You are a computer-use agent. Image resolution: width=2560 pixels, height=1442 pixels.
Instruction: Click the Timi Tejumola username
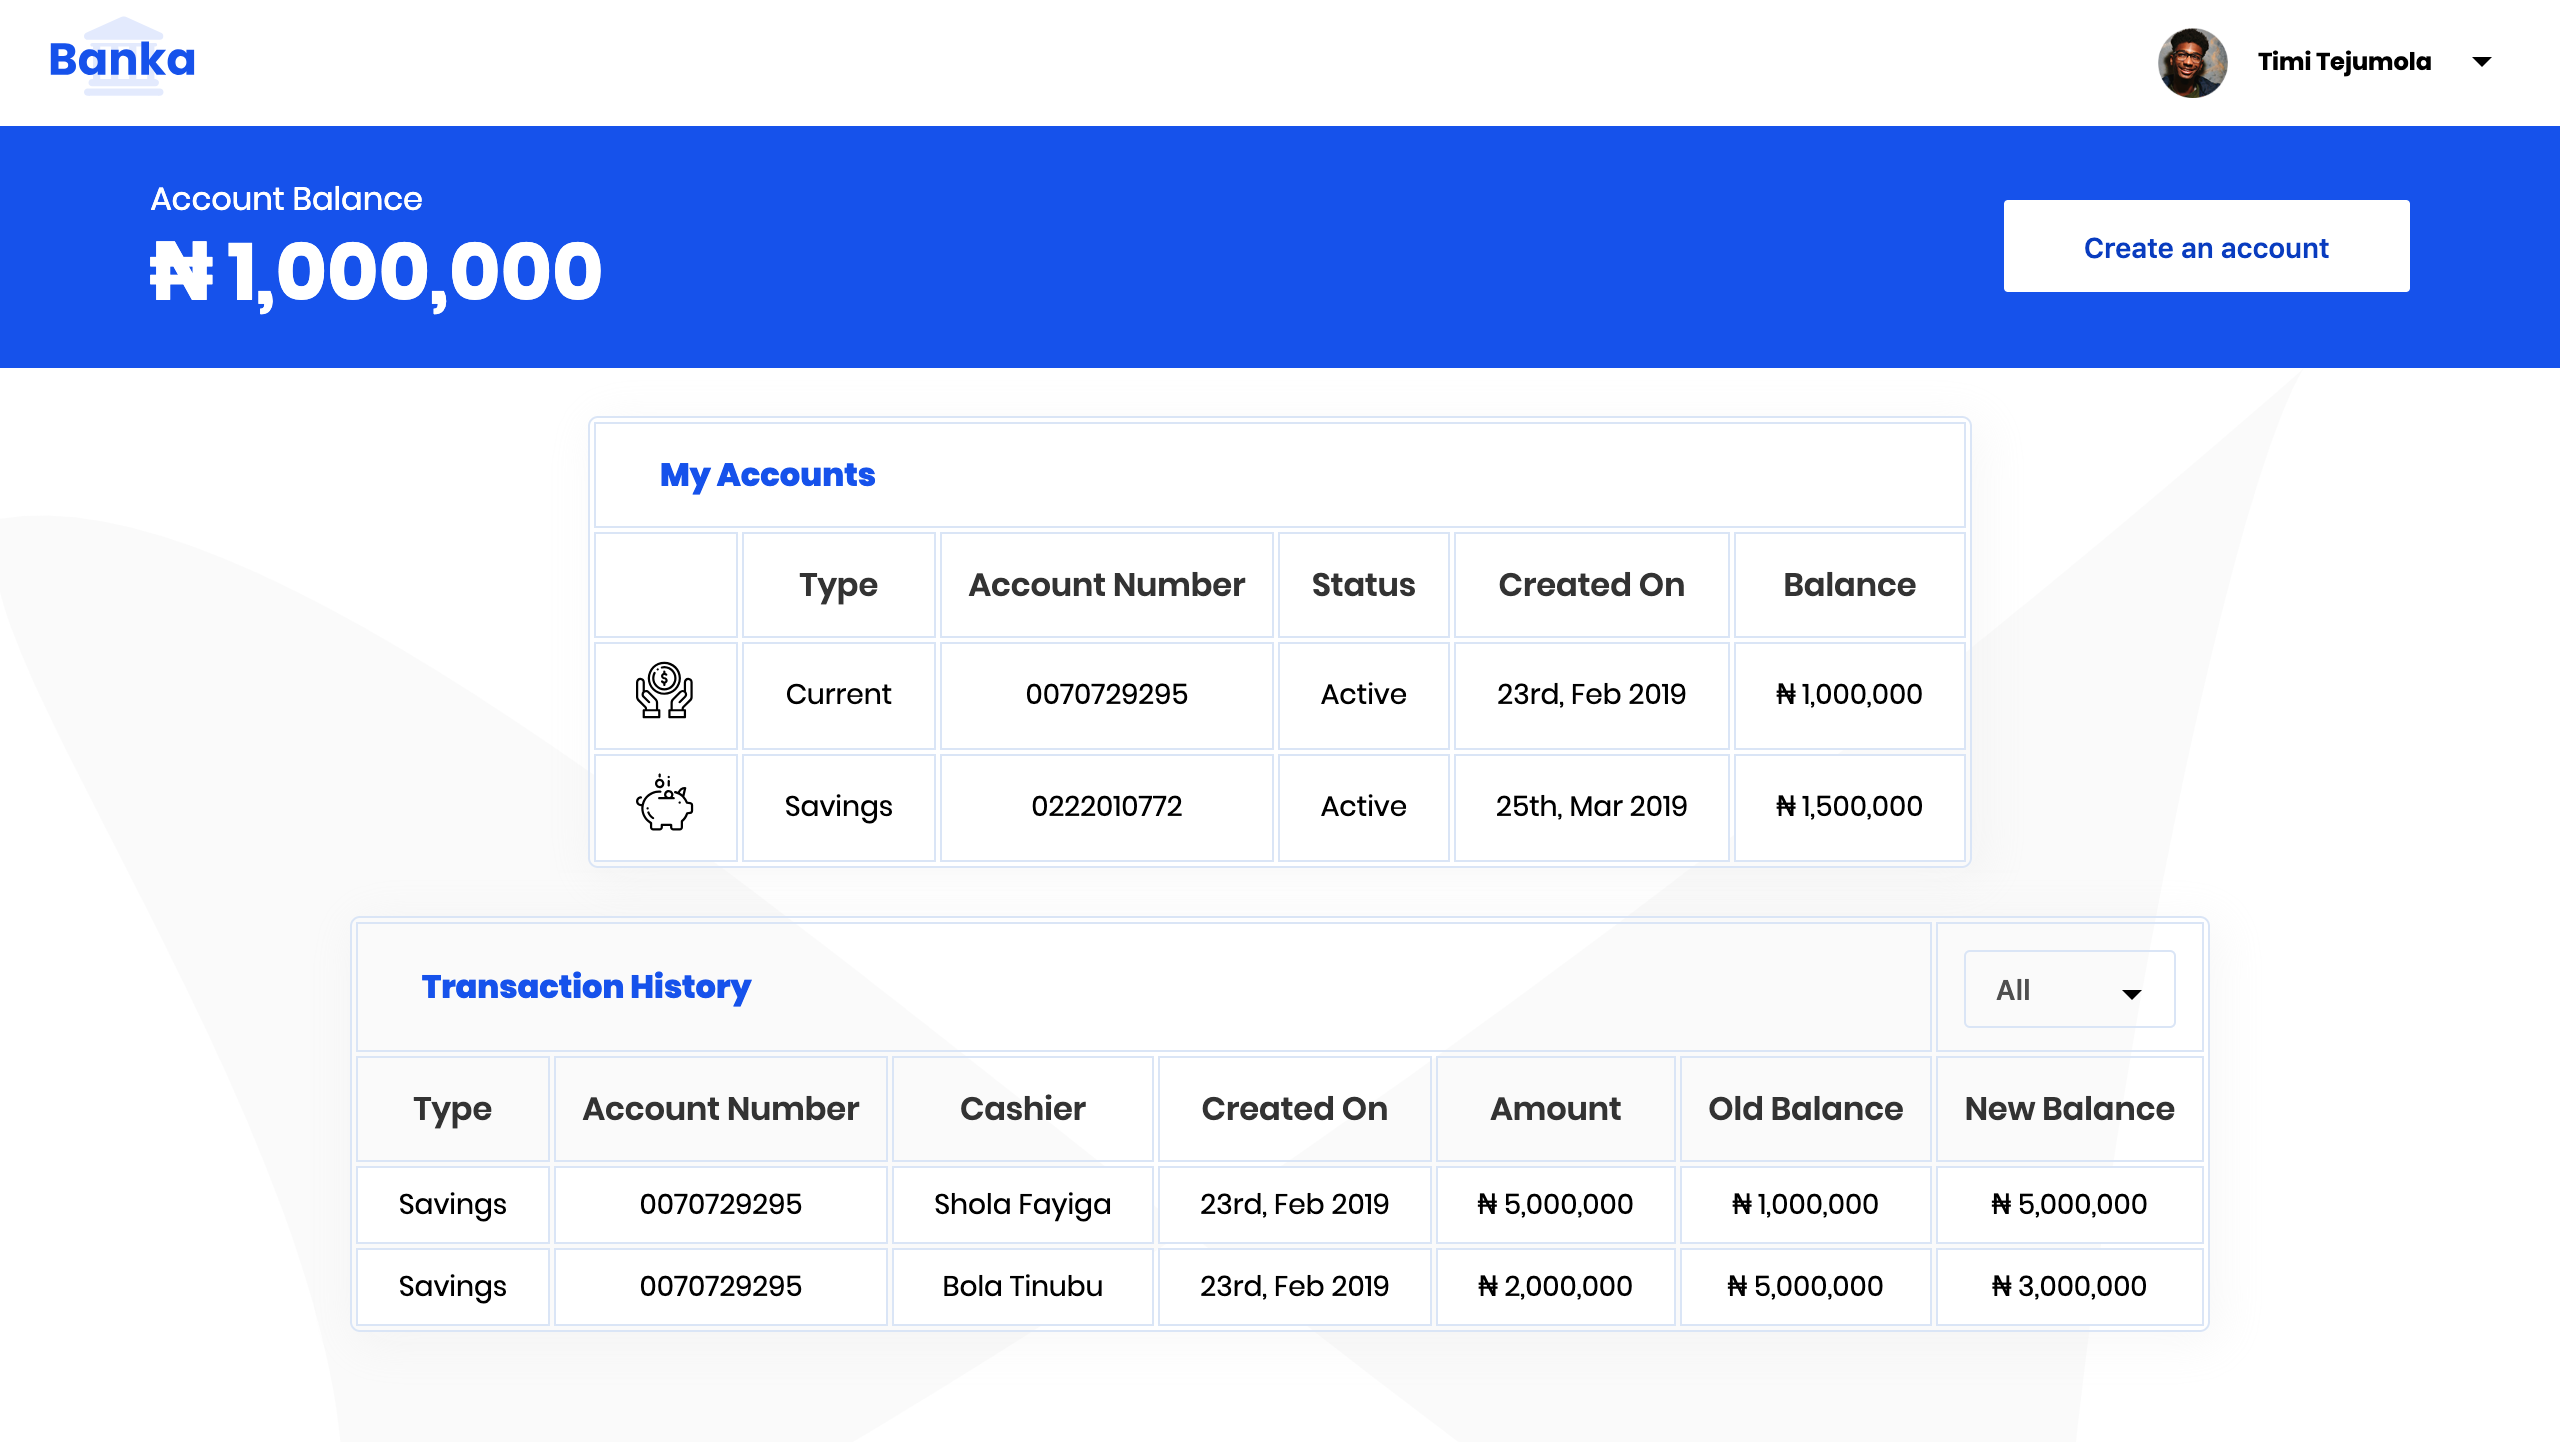point(2344,62)
